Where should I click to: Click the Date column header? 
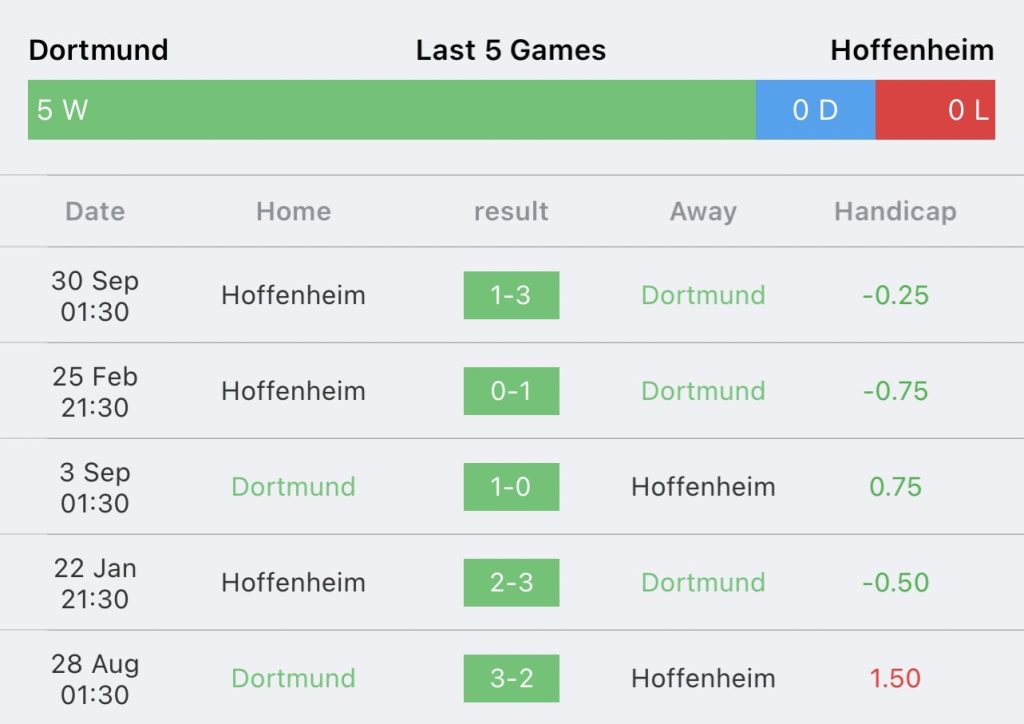[x=95, y=212]
